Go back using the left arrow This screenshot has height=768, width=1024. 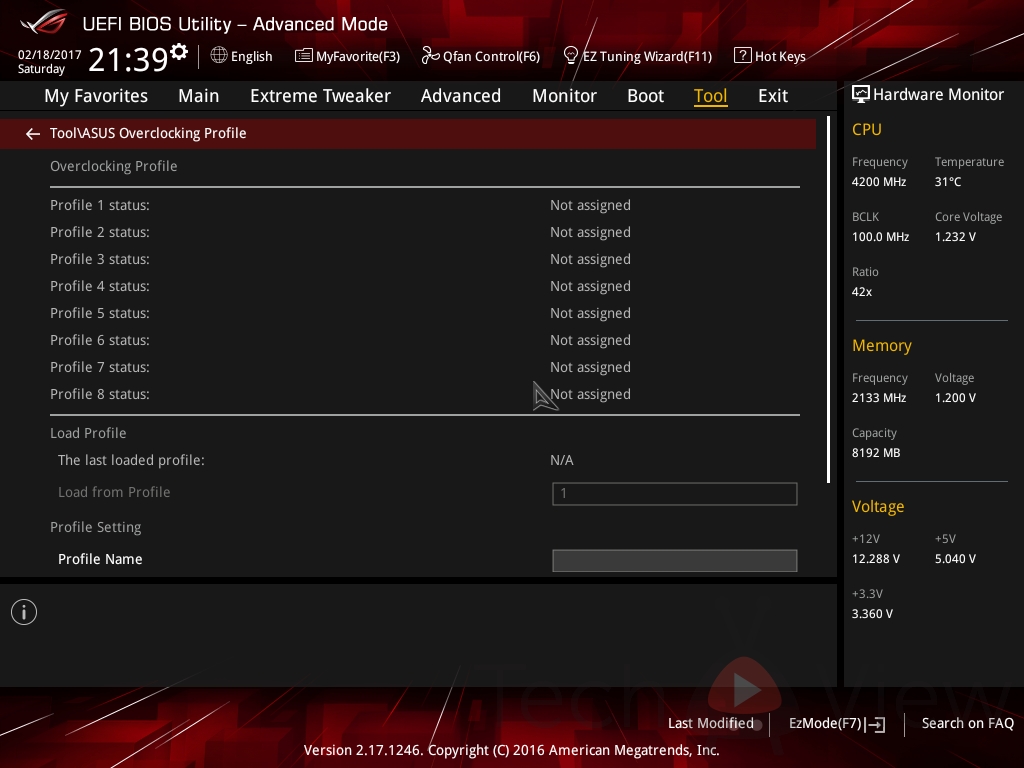coord(33,134)
